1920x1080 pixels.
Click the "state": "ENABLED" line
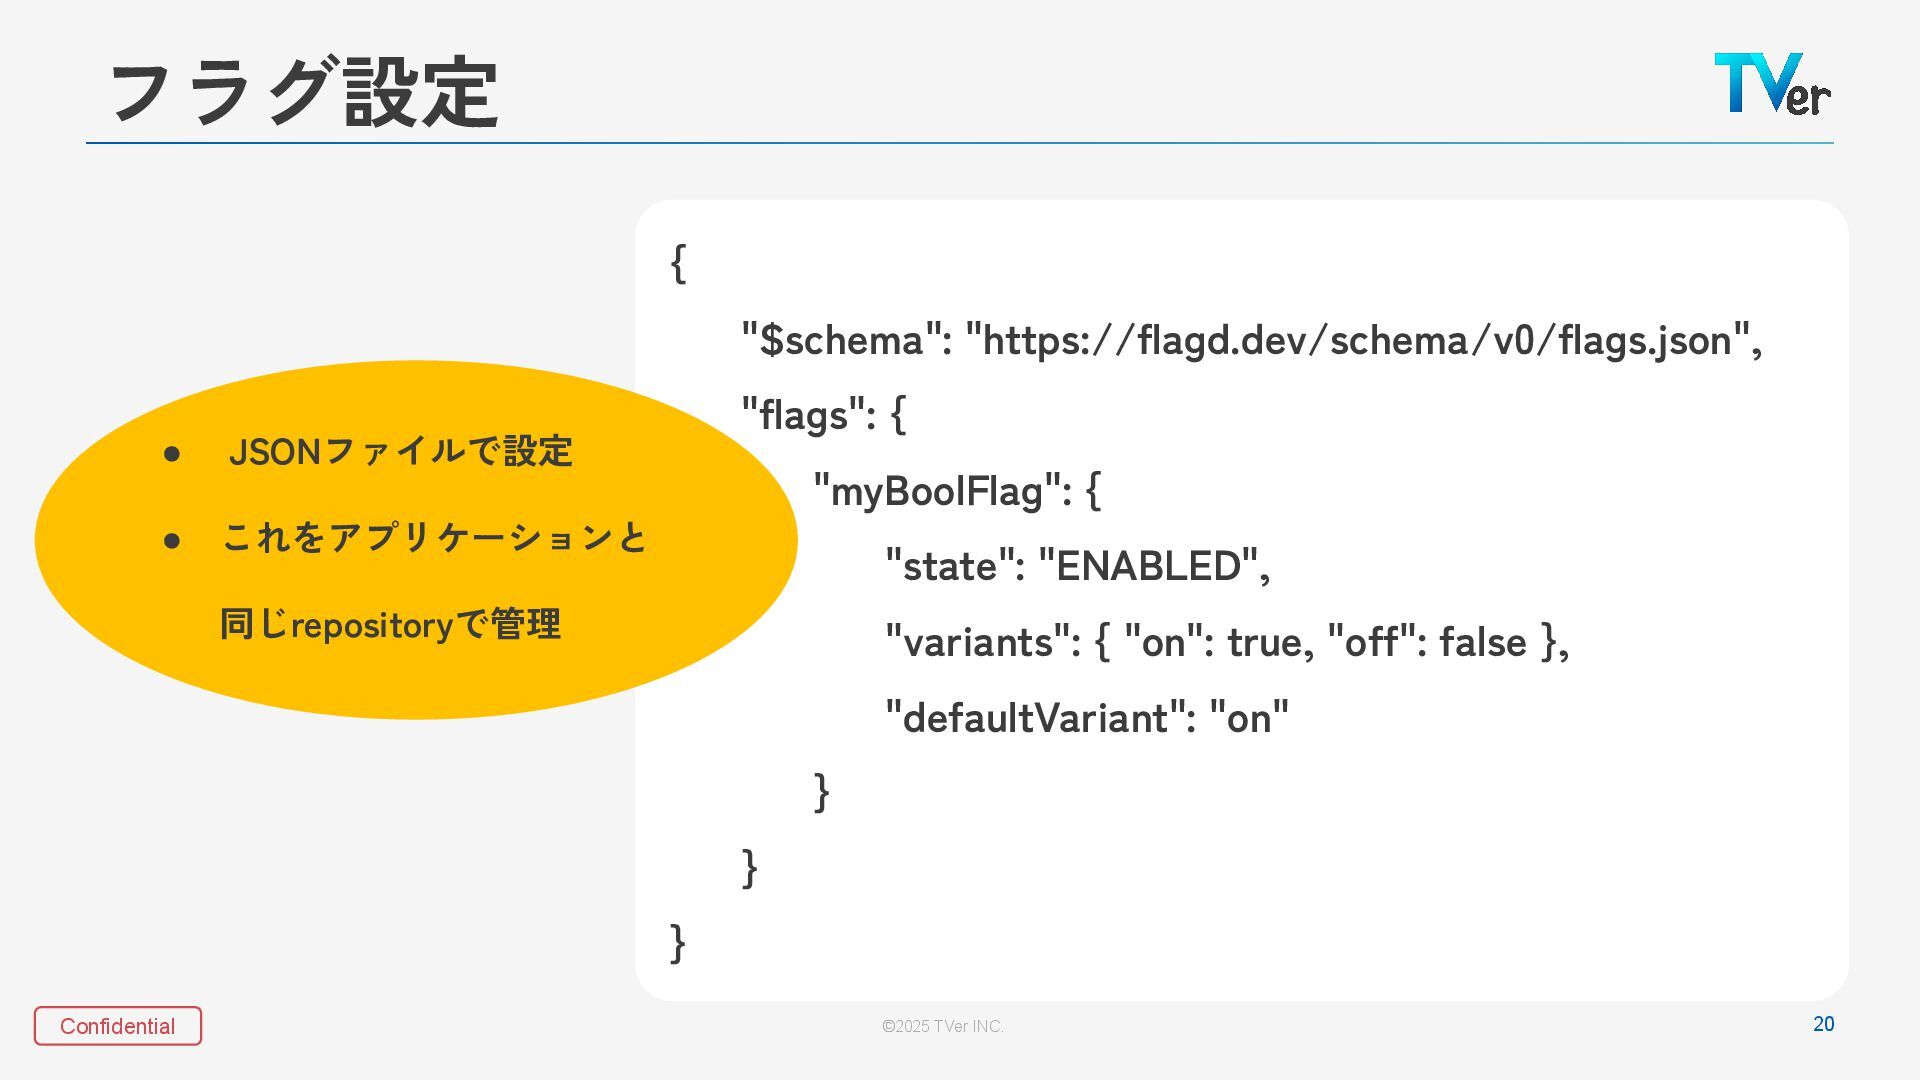[x=1077, y=567]
